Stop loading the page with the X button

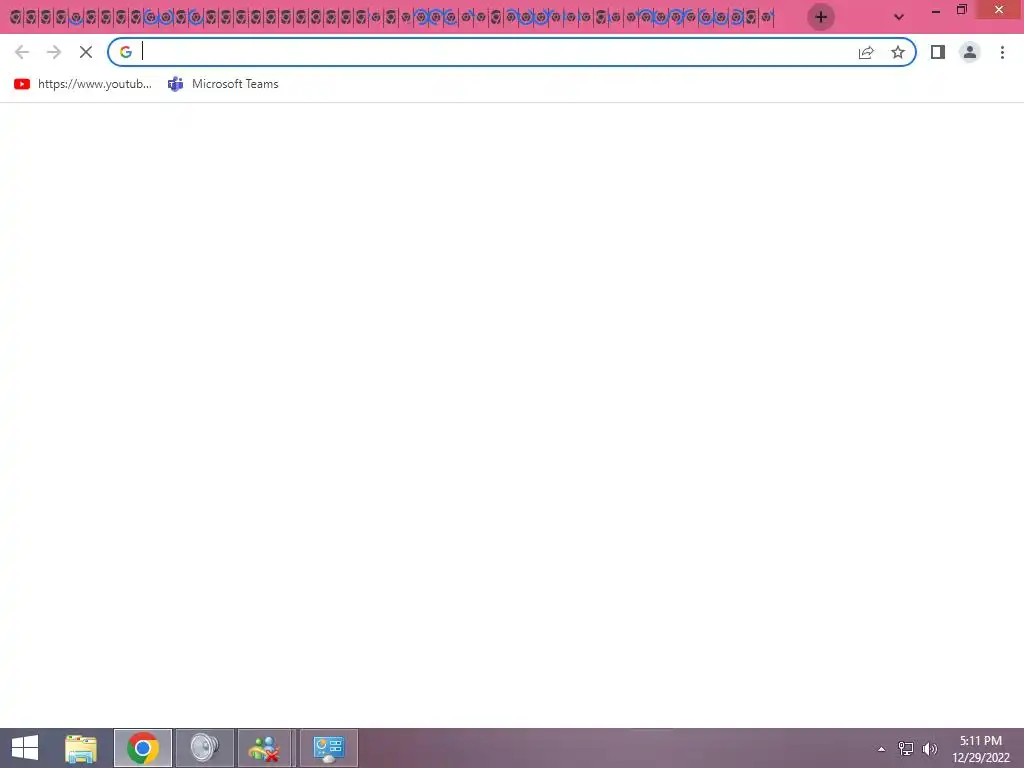(x=86, y=52)
